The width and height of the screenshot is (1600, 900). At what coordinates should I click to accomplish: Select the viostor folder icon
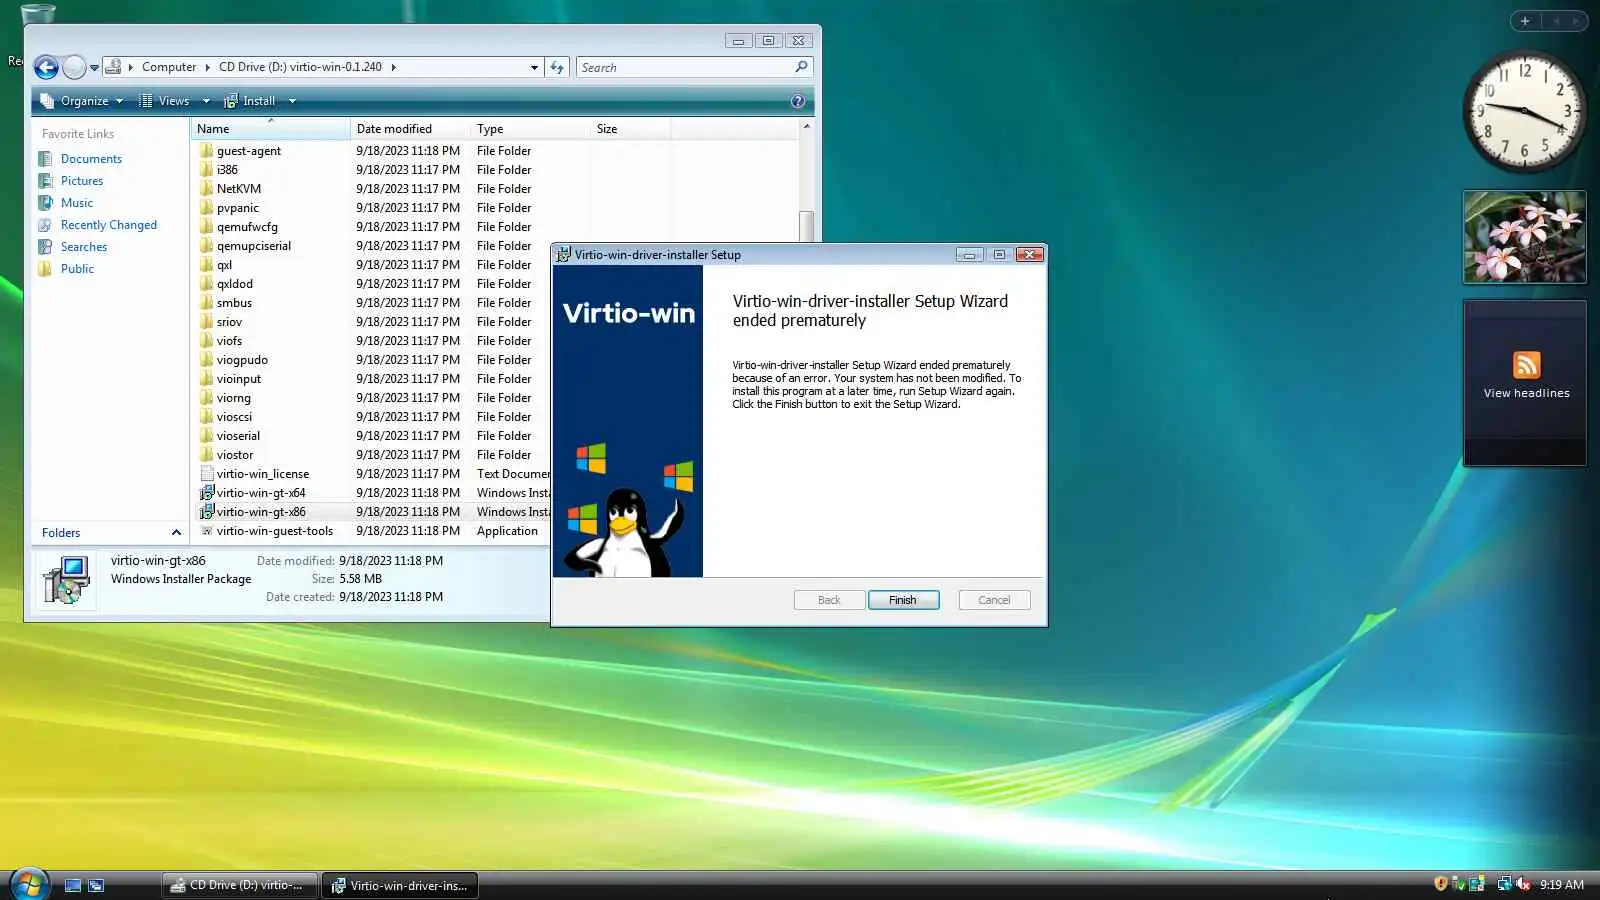[207, 455]
